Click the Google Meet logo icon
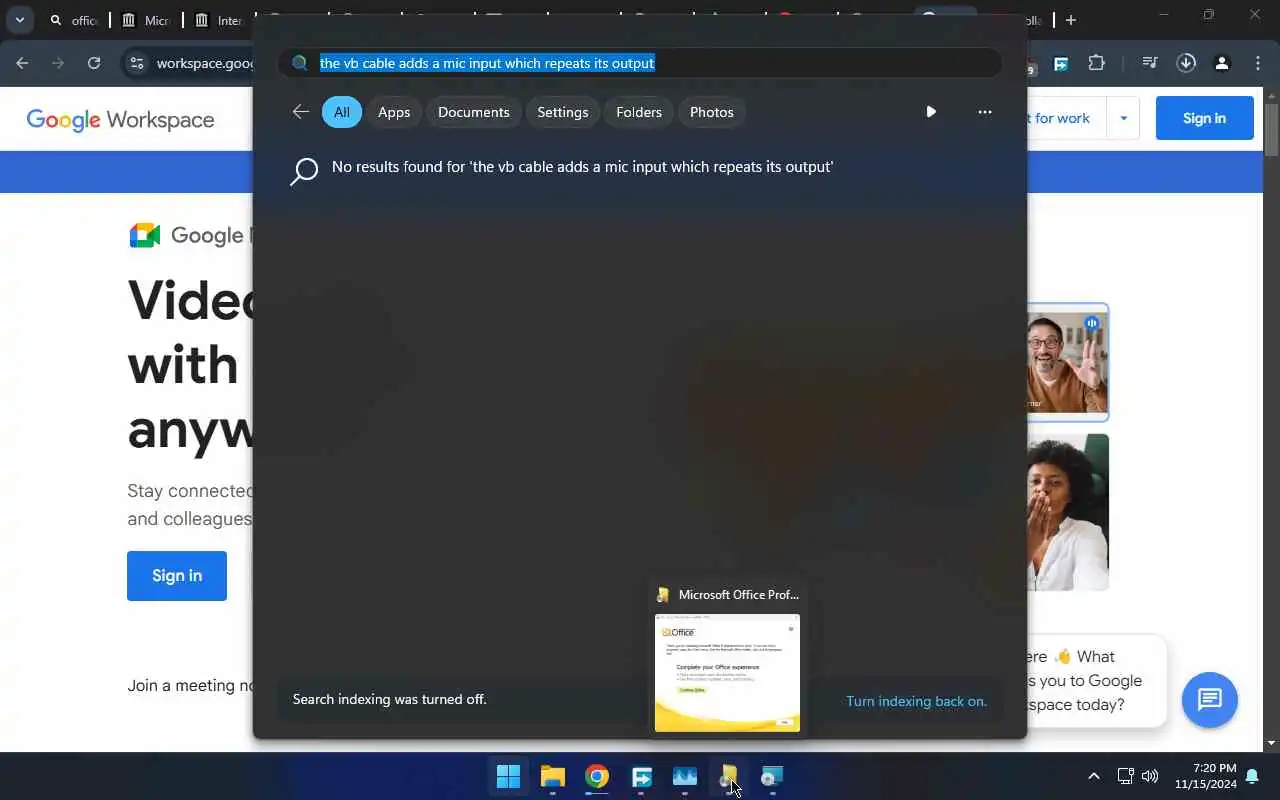The width and height of the screenshot is (1280, 800). pos(145,235)
